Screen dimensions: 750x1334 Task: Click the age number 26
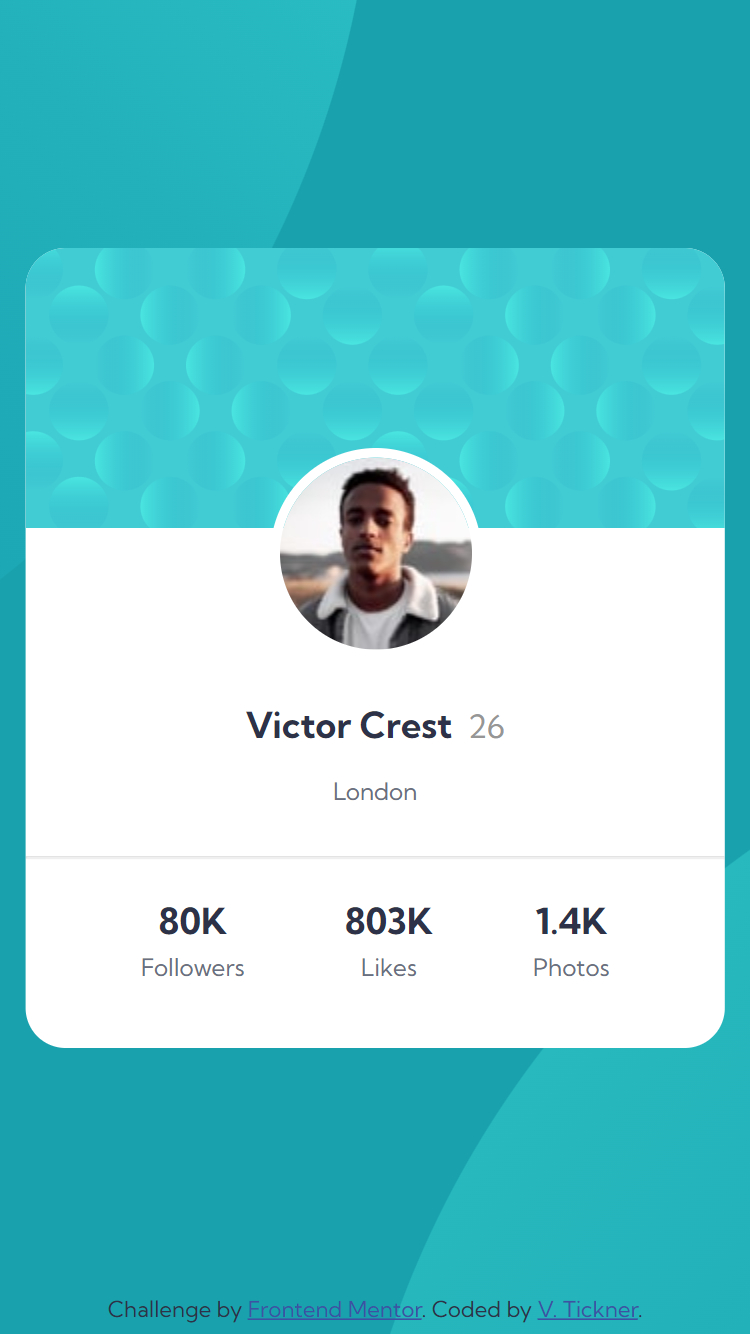[x=487, y=727]
